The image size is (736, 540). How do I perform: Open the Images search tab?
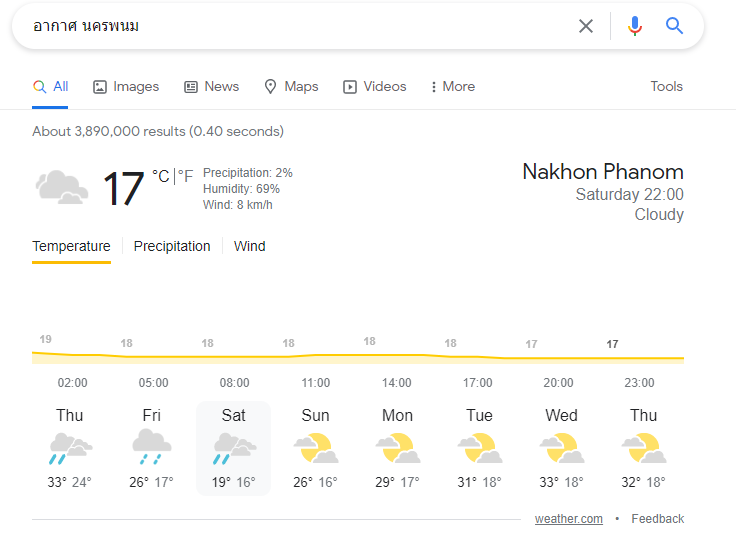coord(126,87)
